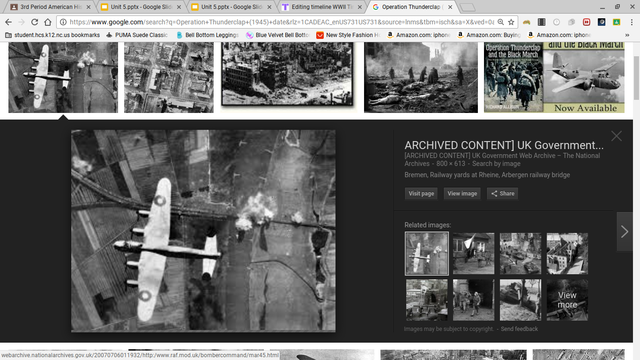This screenshot has width=640, height=360.
Task: Click Search by image link
Action: coord(496,164)
